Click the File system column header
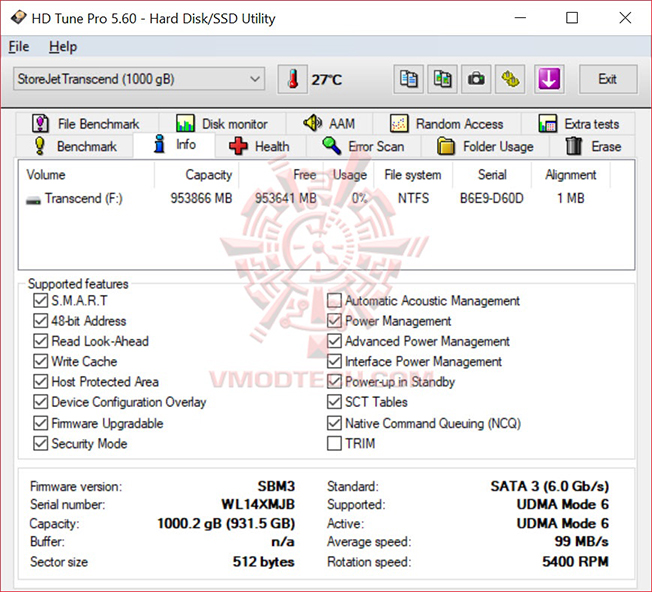Viewport: 652px width, 592px height. coord(413,175)
